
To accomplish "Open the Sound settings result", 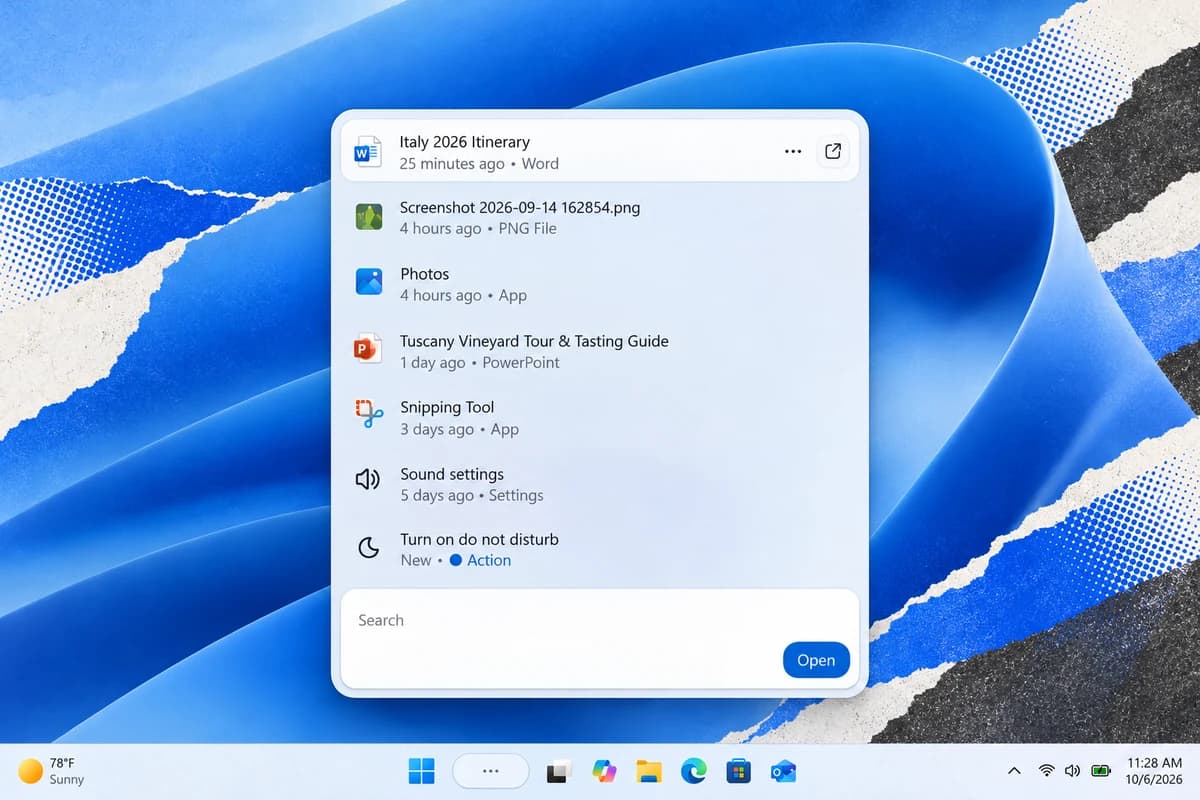I will click(600, 484).
